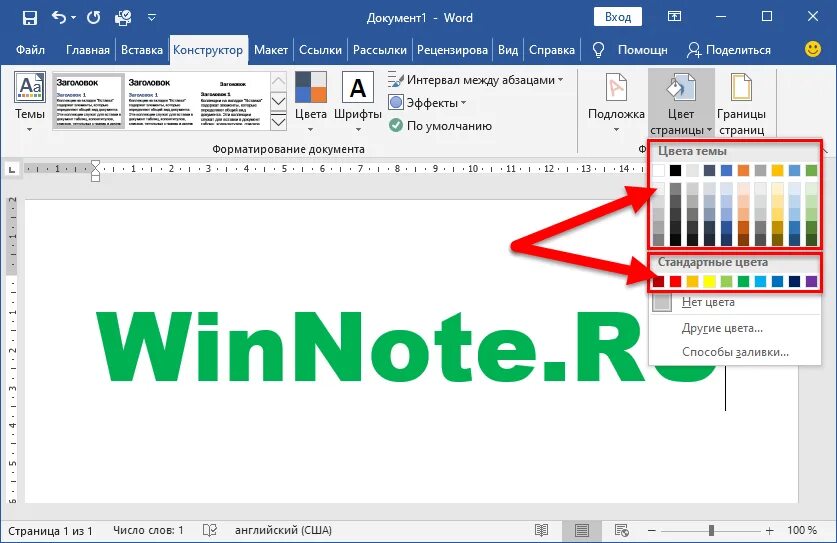This screenshot has width=837, height=543.
Task: Open the Undo history dropdown arrow
Action: 74,18
